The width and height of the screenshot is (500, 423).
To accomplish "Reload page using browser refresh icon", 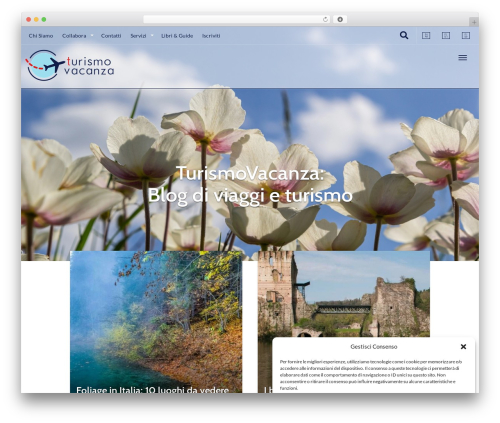I will pyautogui.click(x=325, y=20).
